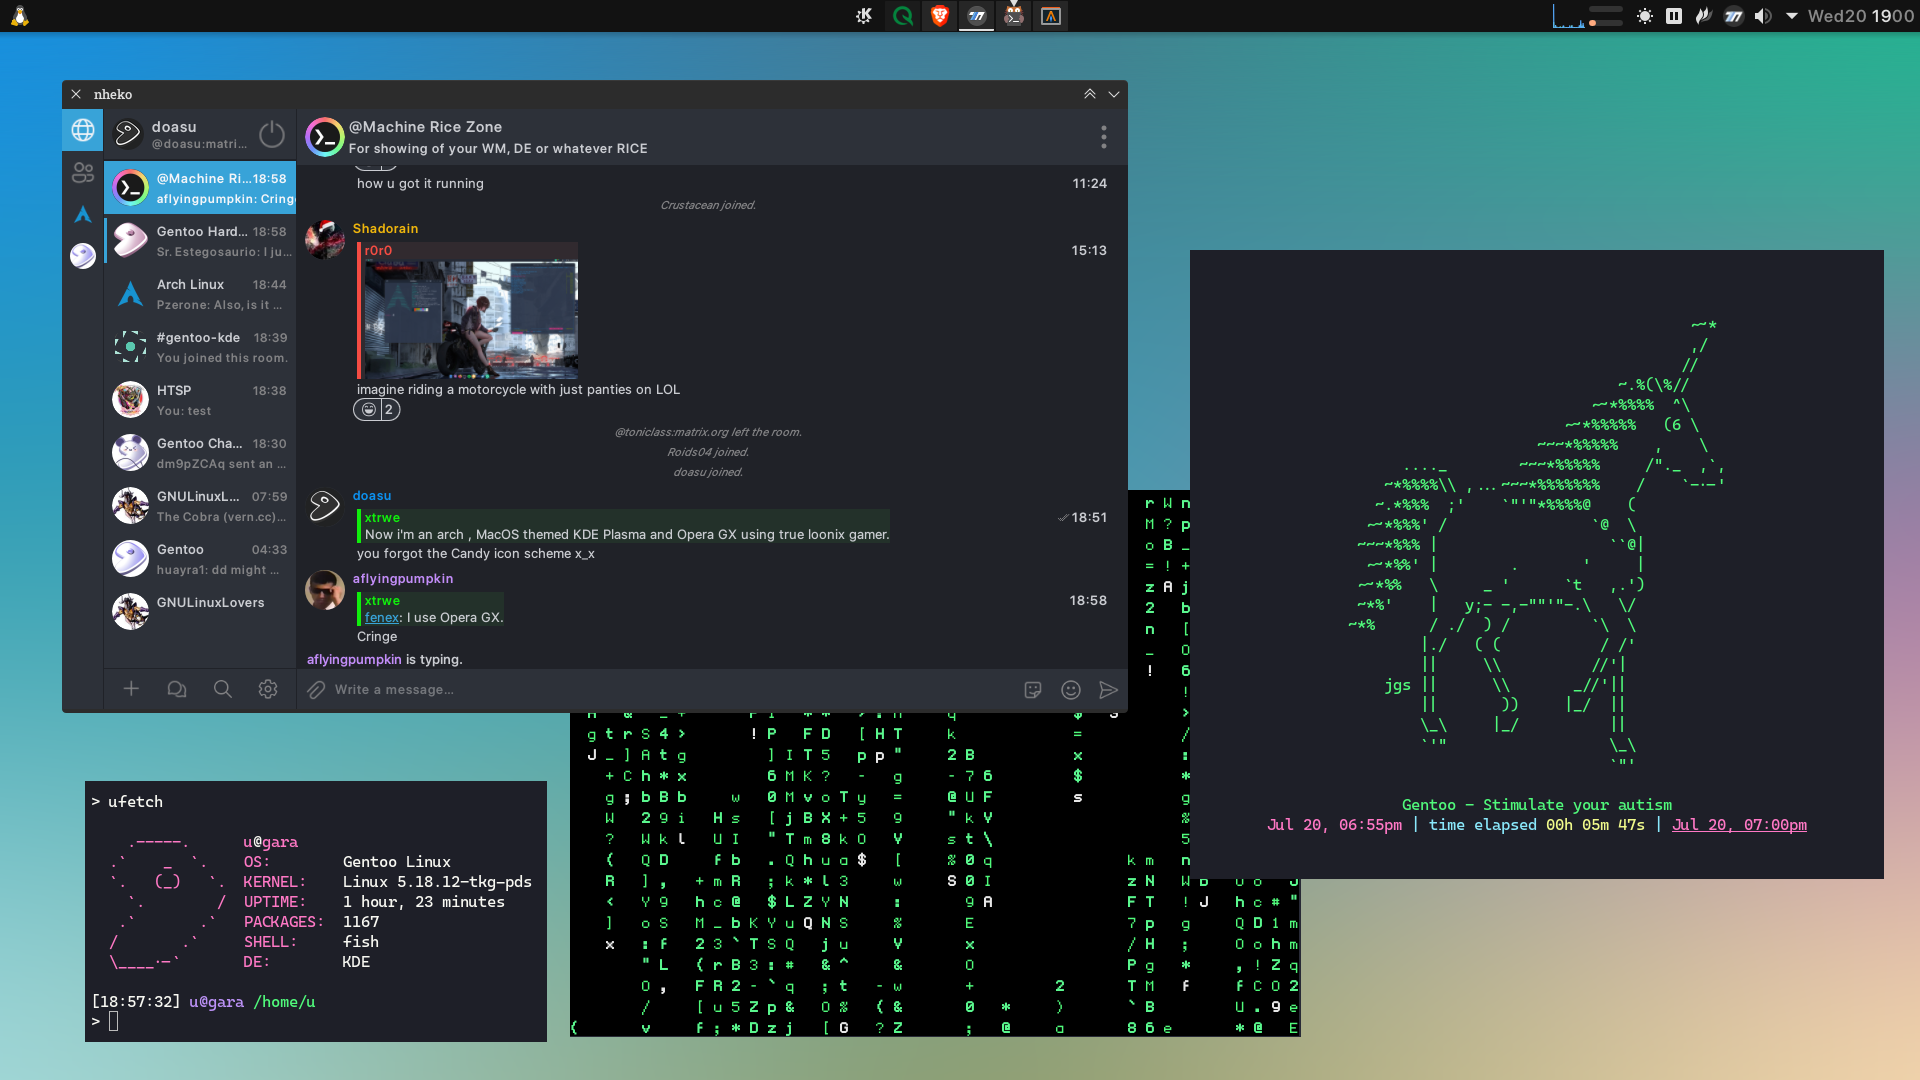
Task: Open the room directory chat bubbles icon
Action: [x=177, y=689]
